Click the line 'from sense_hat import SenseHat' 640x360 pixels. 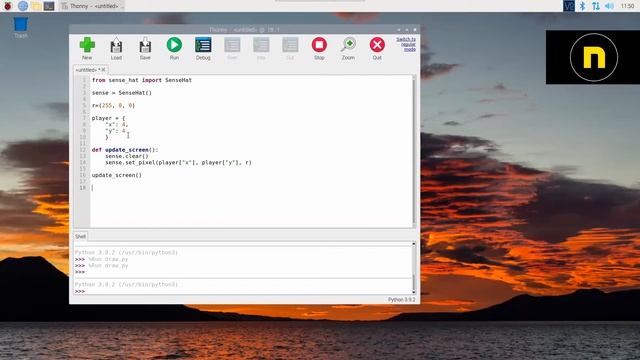pos(142,80)
